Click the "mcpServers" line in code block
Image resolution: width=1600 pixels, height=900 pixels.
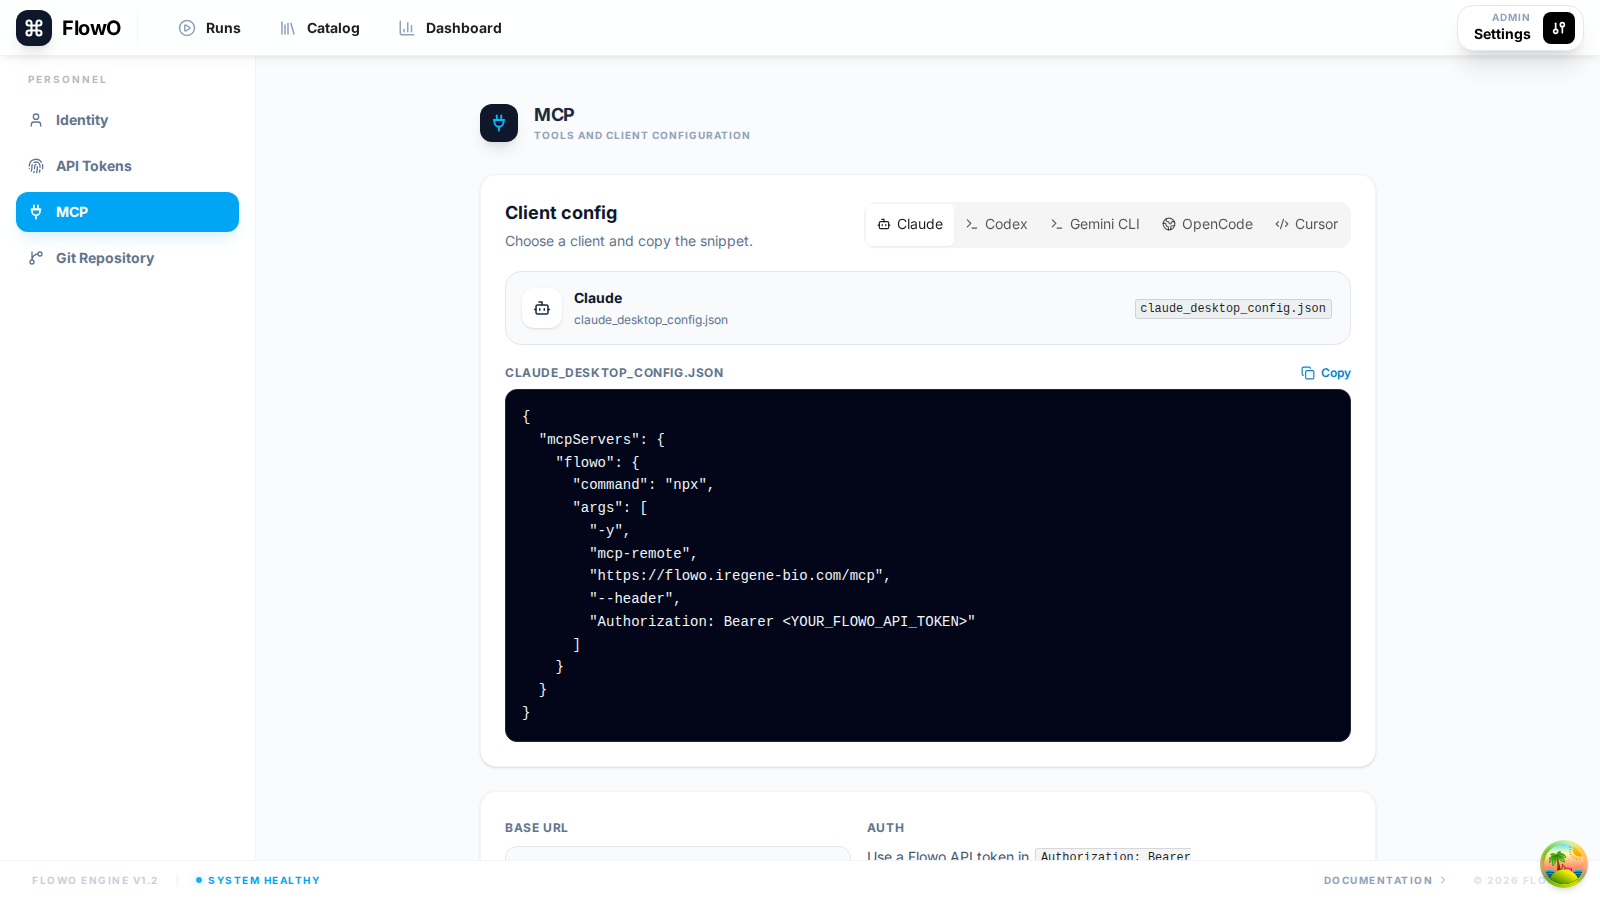602,439
